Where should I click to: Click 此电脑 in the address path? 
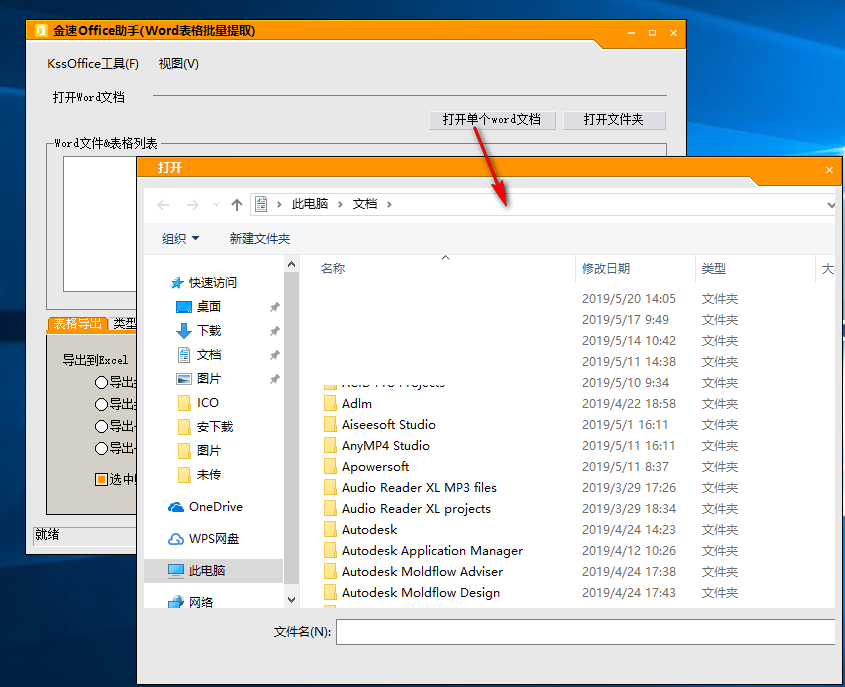[x=310, y=204]
